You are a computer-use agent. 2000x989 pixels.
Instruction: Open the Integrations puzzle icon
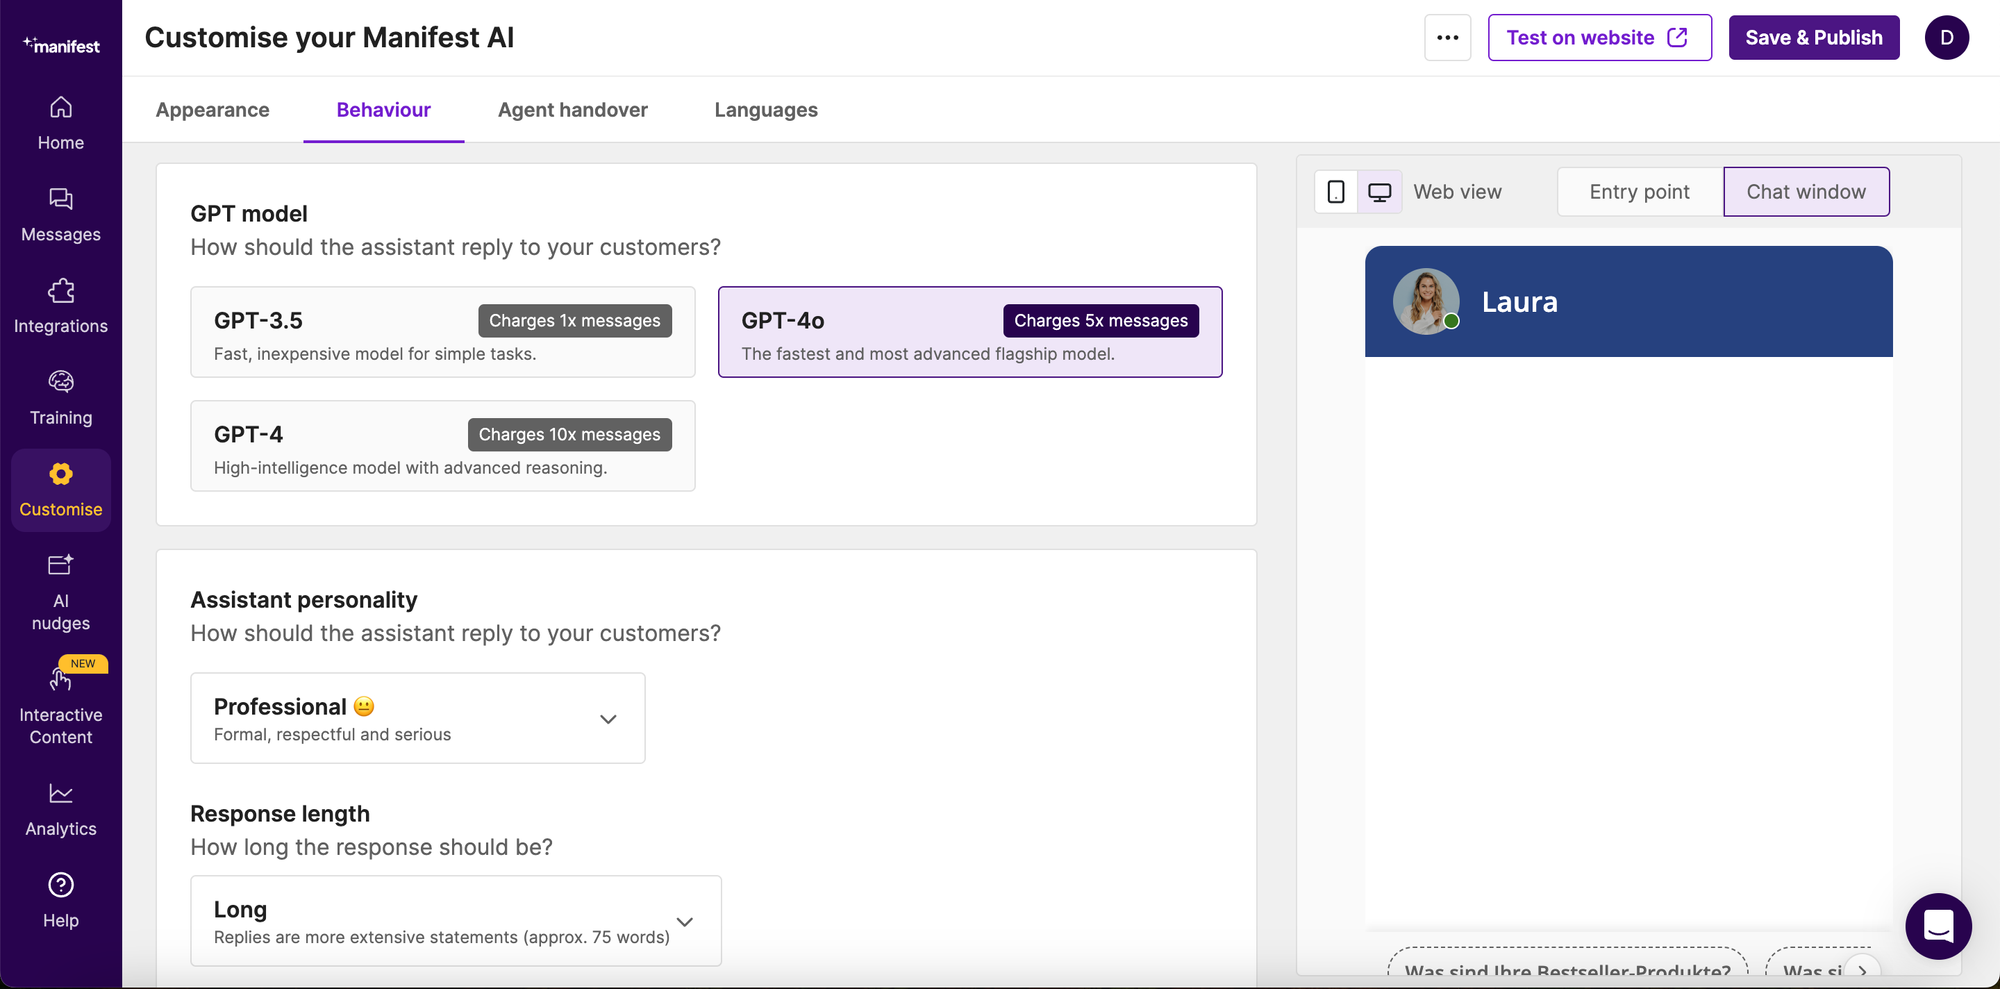click(61, 291)
